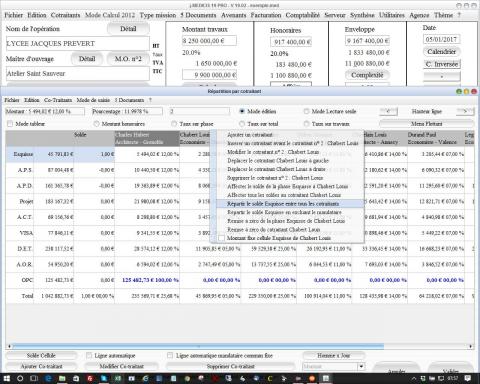Open the Windows Start menu
The height and width of the screenshot is (384, 480).
tap(6, 379)
